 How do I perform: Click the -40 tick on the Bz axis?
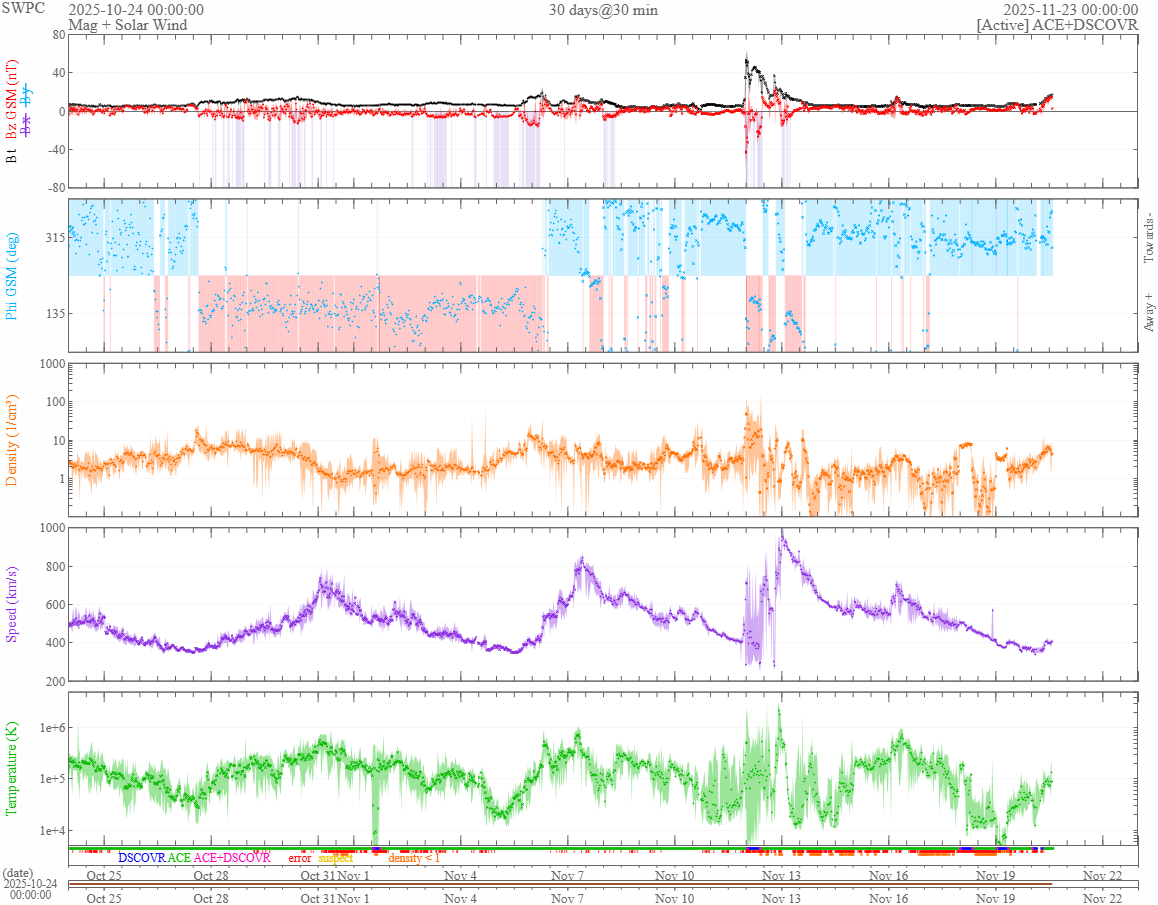coord(56,149)
